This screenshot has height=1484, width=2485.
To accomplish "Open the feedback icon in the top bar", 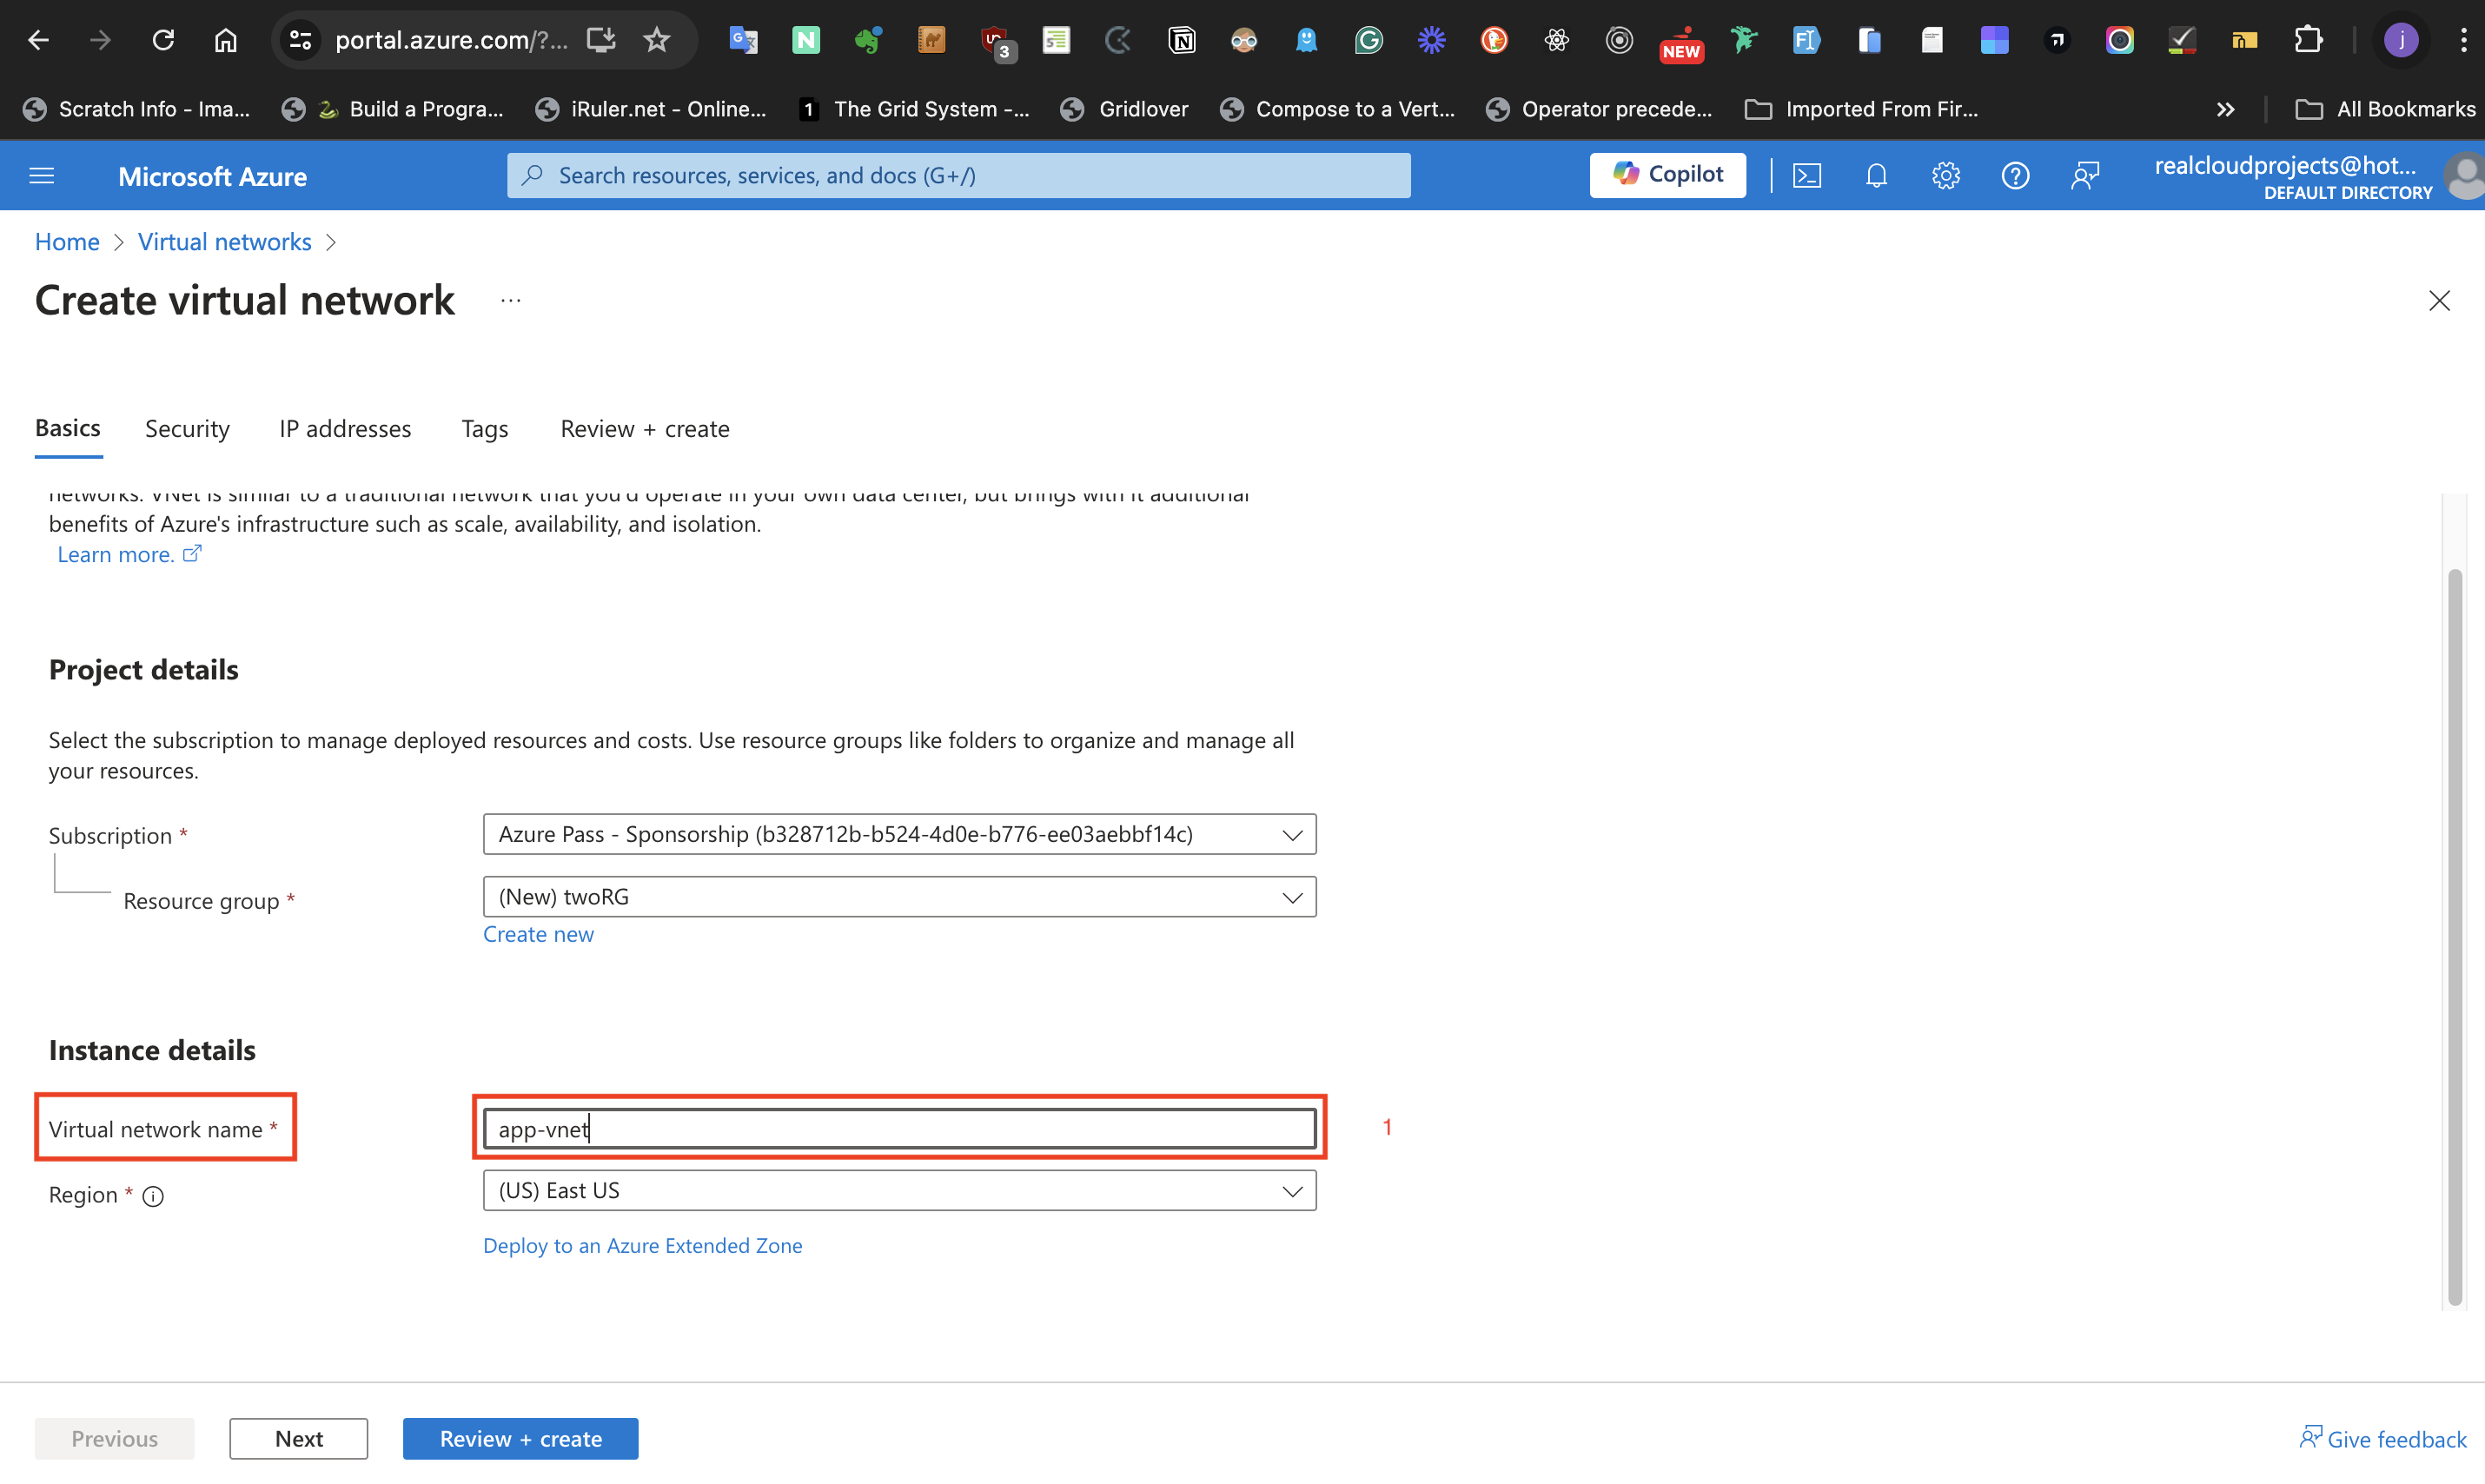I will point(2086,175).
